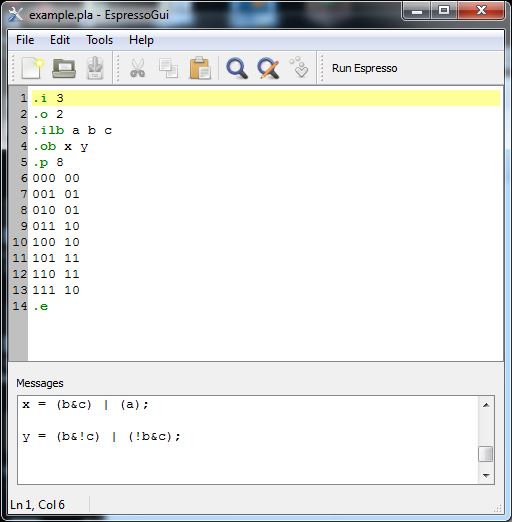Open the File menu
The width and height of the screenshot is (512, 522).
(x=25, y=40)
